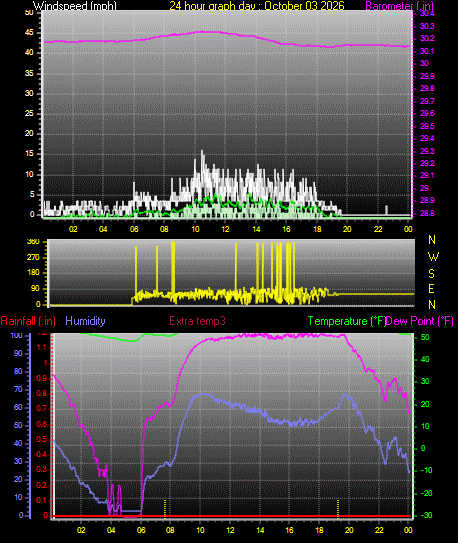Screen dimensions: 458x543
Task: Click the 90 humidity axis value
Action: click(18, 354)
